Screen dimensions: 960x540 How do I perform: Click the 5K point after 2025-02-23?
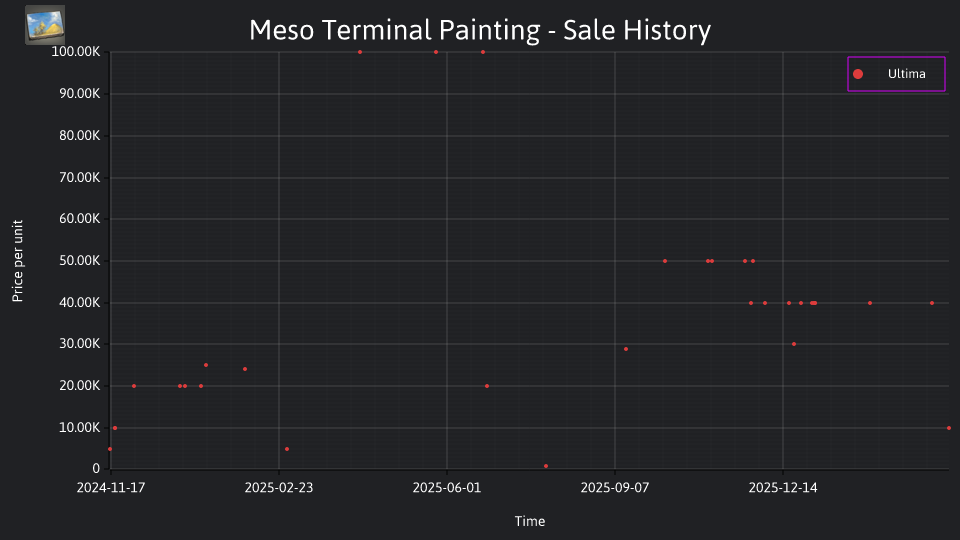(x=287, y=449)
